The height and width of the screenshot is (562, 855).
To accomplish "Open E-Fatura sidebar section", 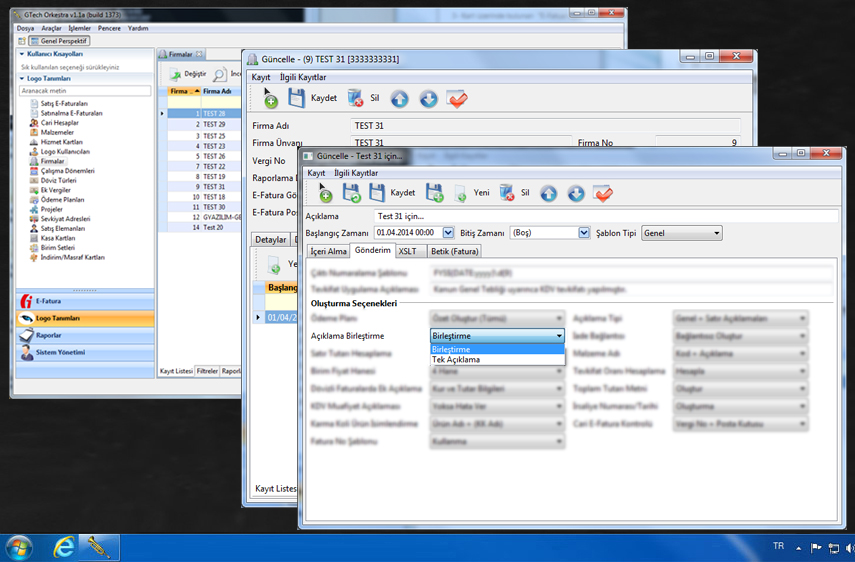I will (x=85, y=301).
